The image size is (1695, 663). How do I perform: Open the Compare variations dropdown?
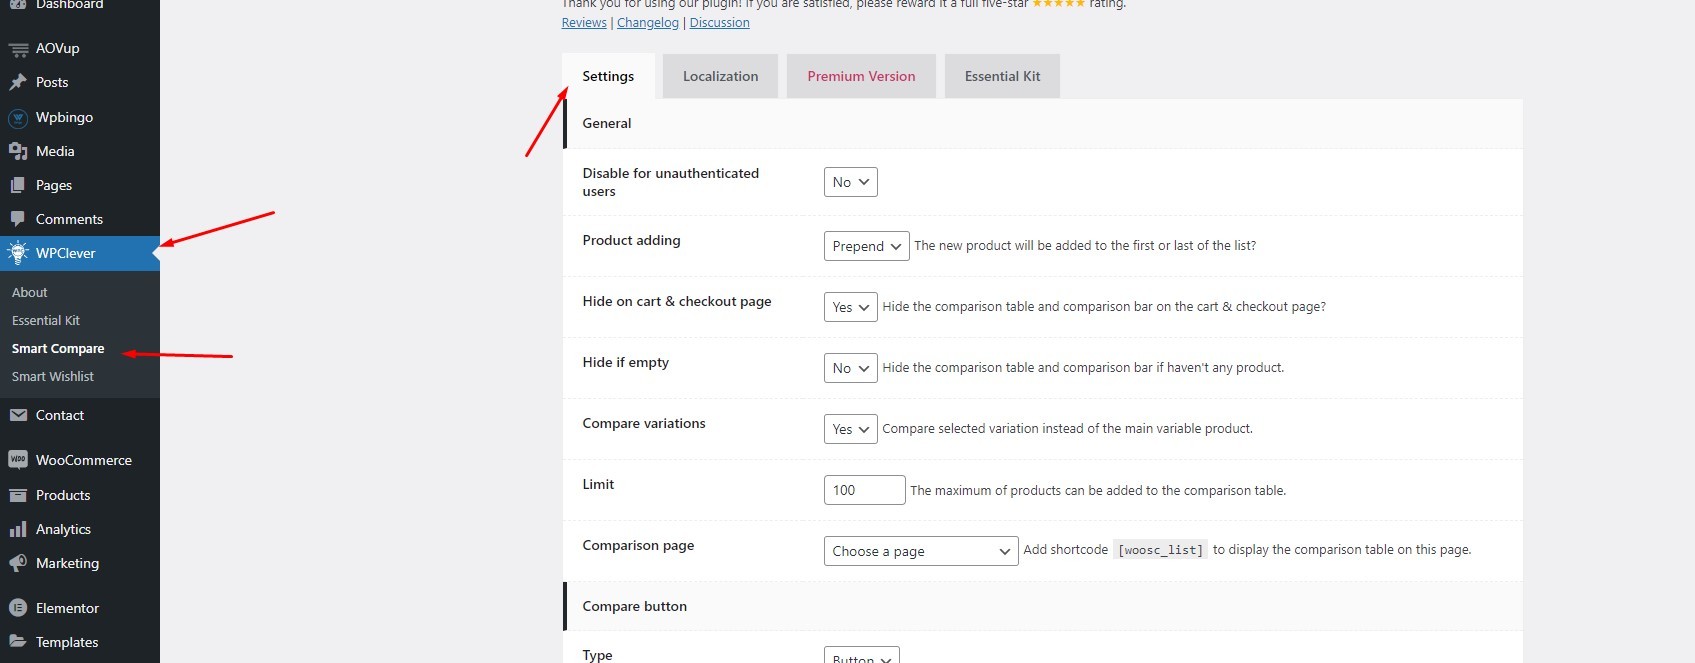pyautogui.click(x=850, y=429)
